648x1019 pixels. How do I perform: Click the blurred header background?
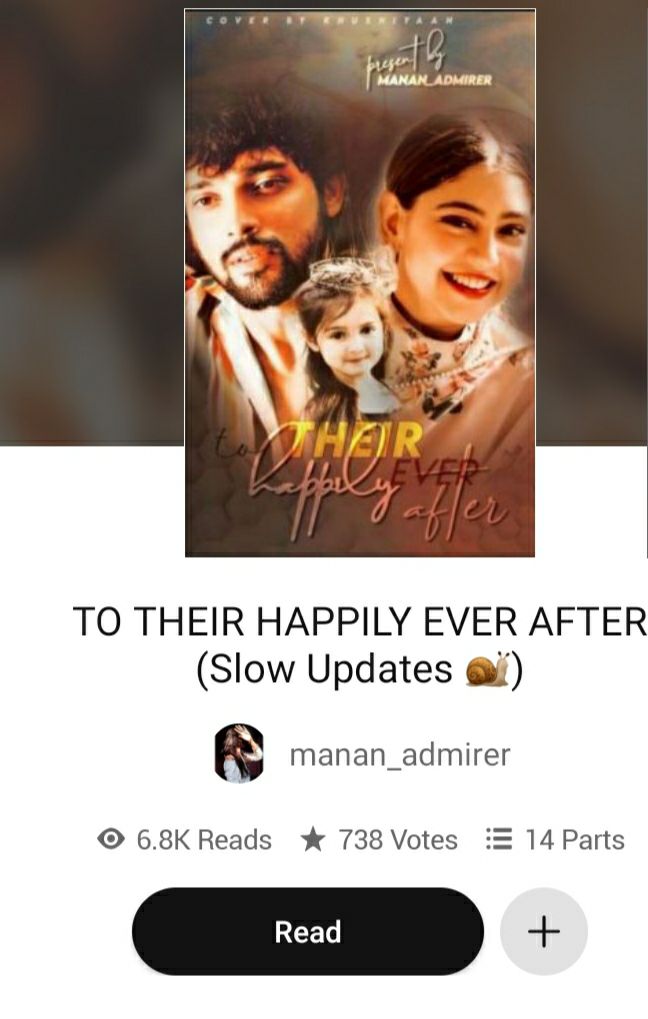point(91,221)
